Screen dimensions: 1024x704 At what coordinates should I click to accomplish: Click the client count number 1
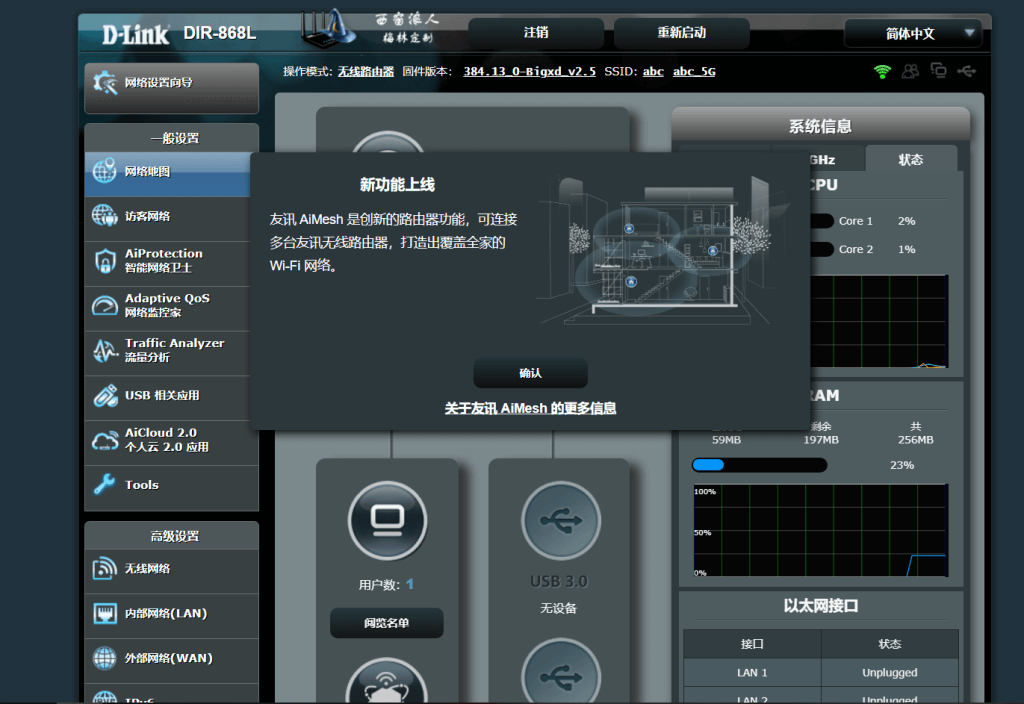[x=409, y=584]
